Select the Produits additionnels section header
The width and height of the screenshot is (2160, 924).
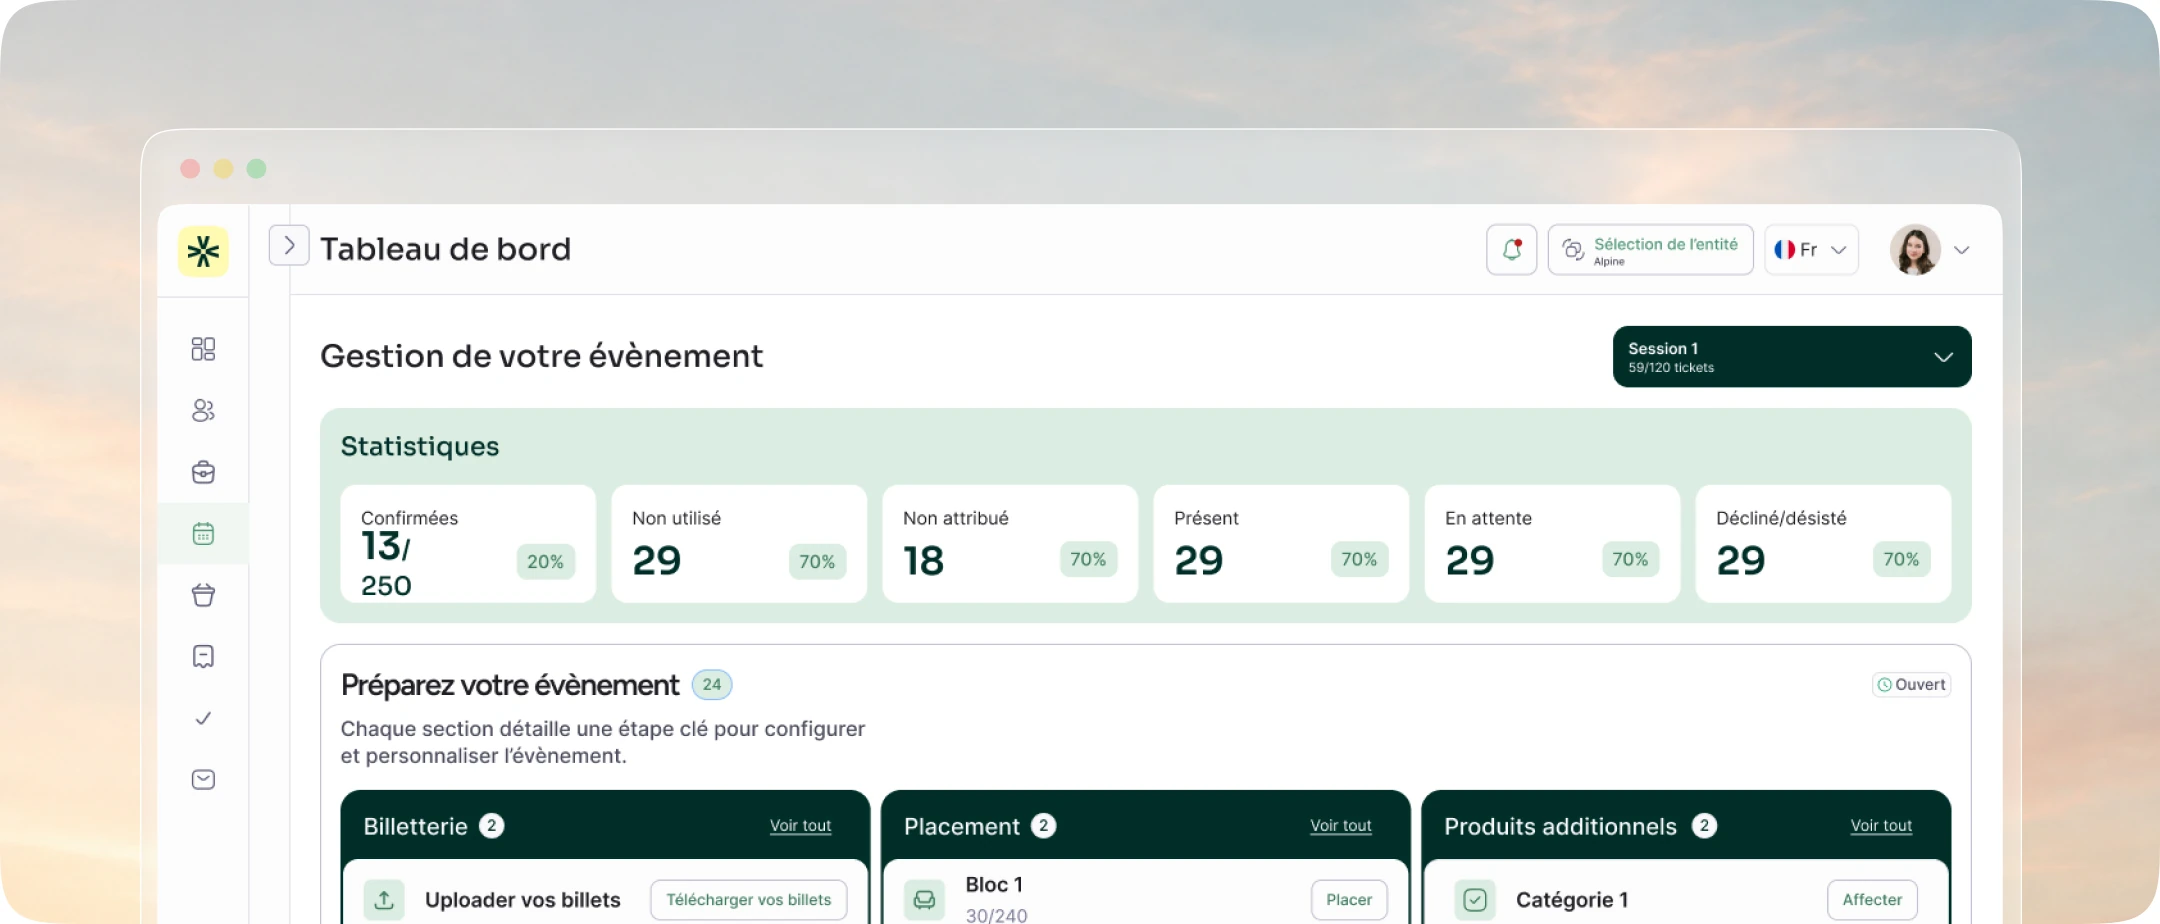tap(1686, 826)
